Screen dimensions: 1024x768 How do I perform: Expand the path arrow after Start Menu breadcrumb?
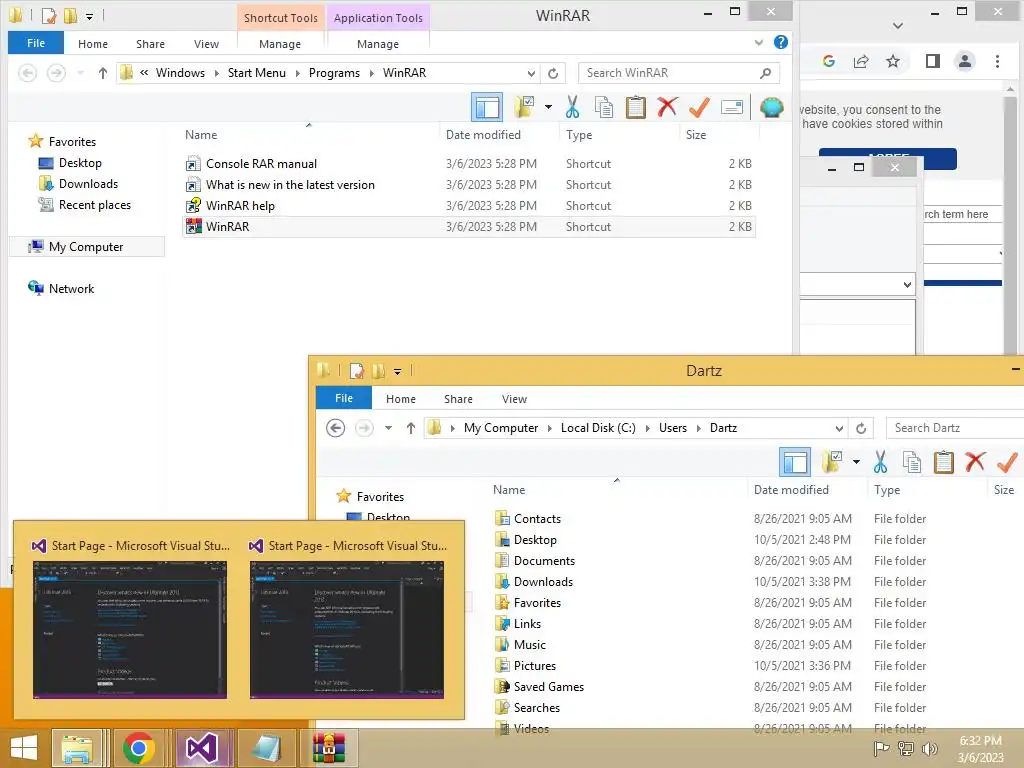[297, 73]
